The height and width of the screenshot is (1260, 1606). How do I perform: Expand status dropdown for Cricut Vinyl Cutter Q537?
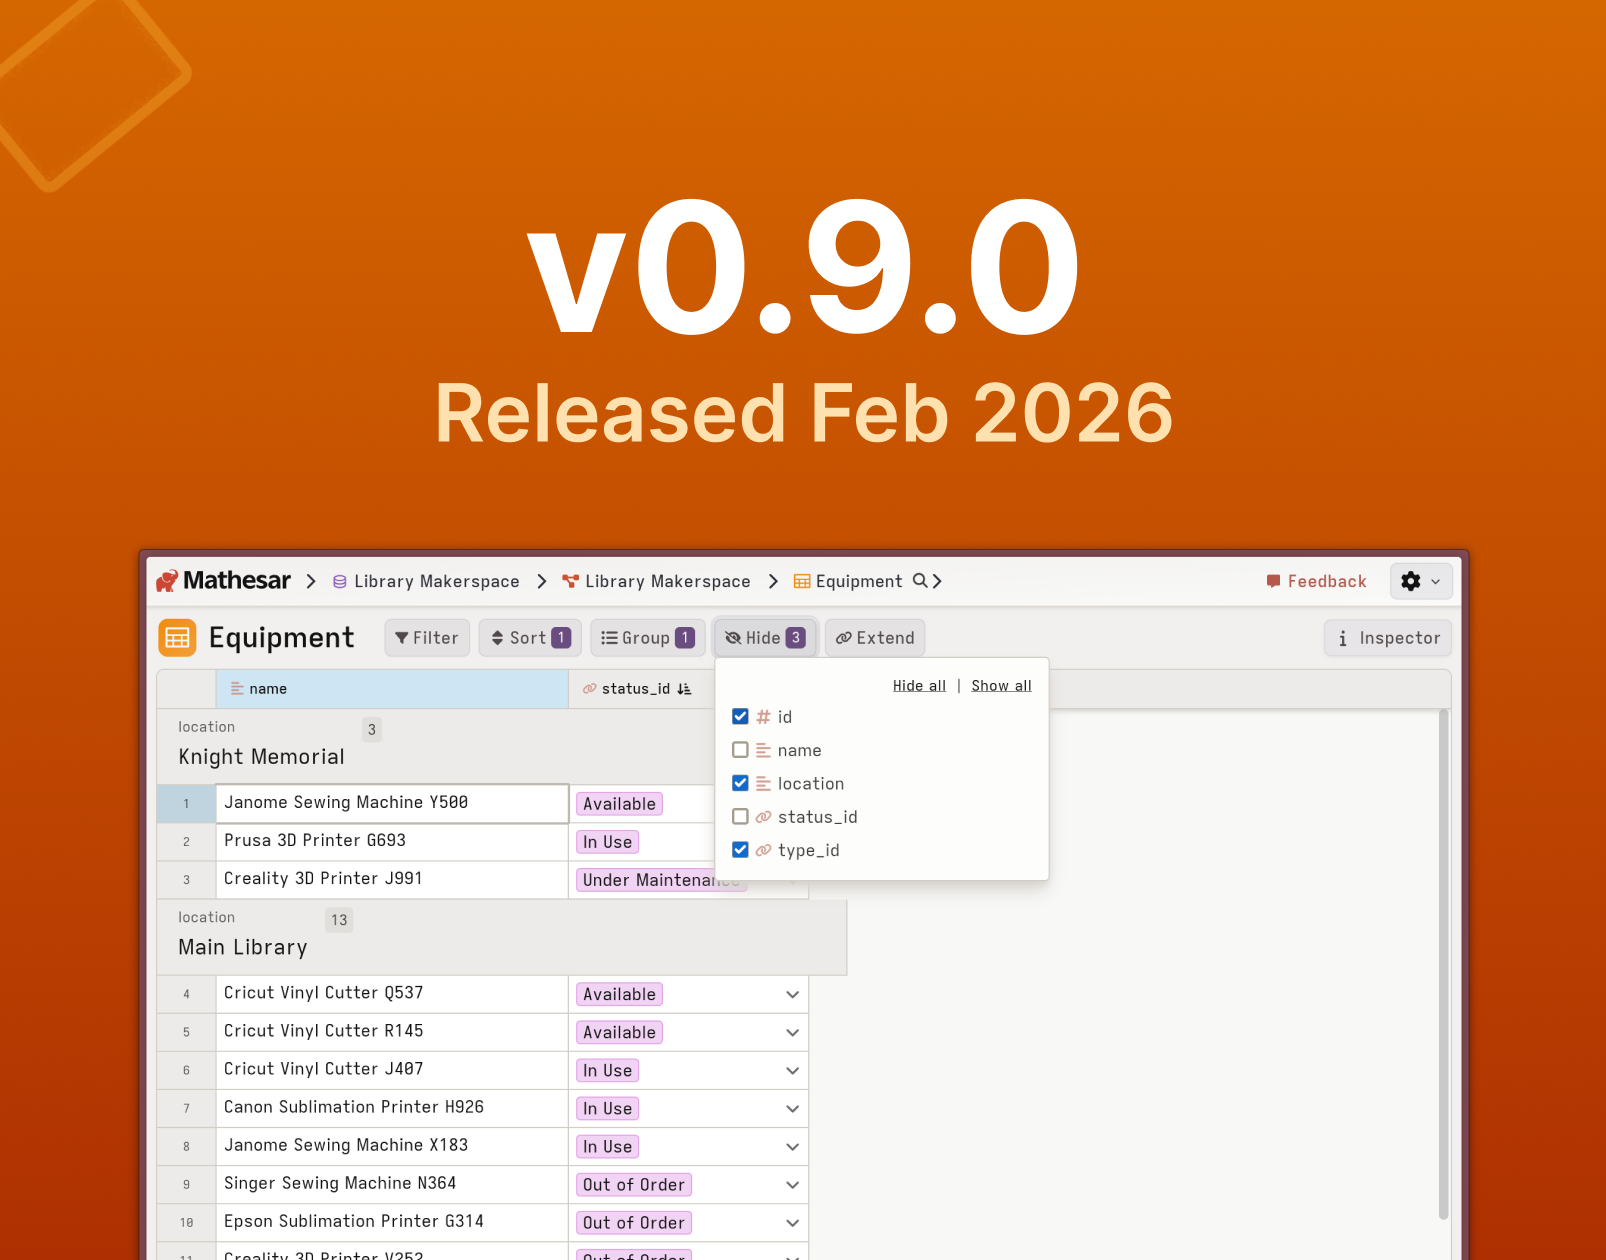click(792, 995)
